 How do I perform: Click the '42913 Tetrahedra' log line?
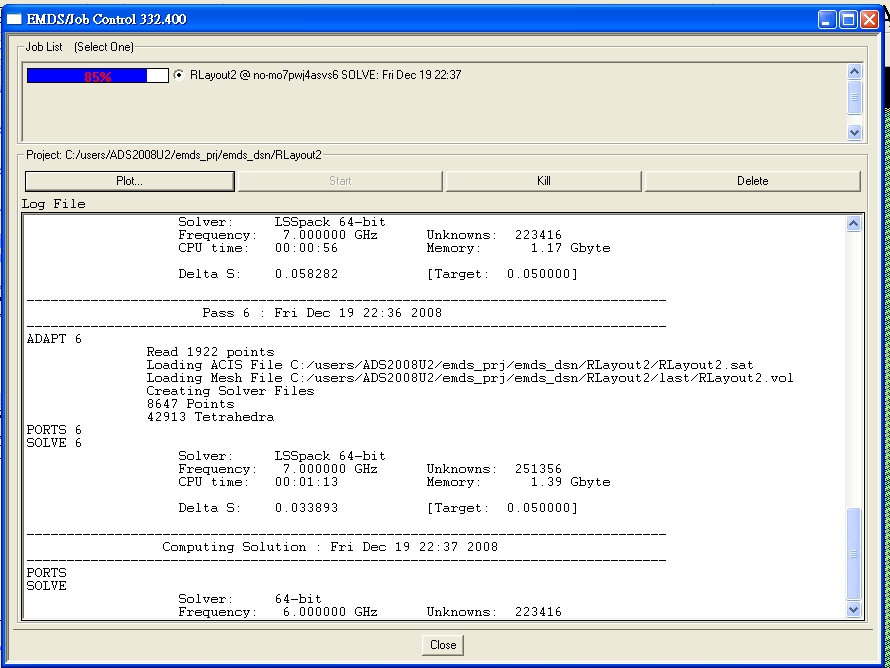click(x=210, y=417)
